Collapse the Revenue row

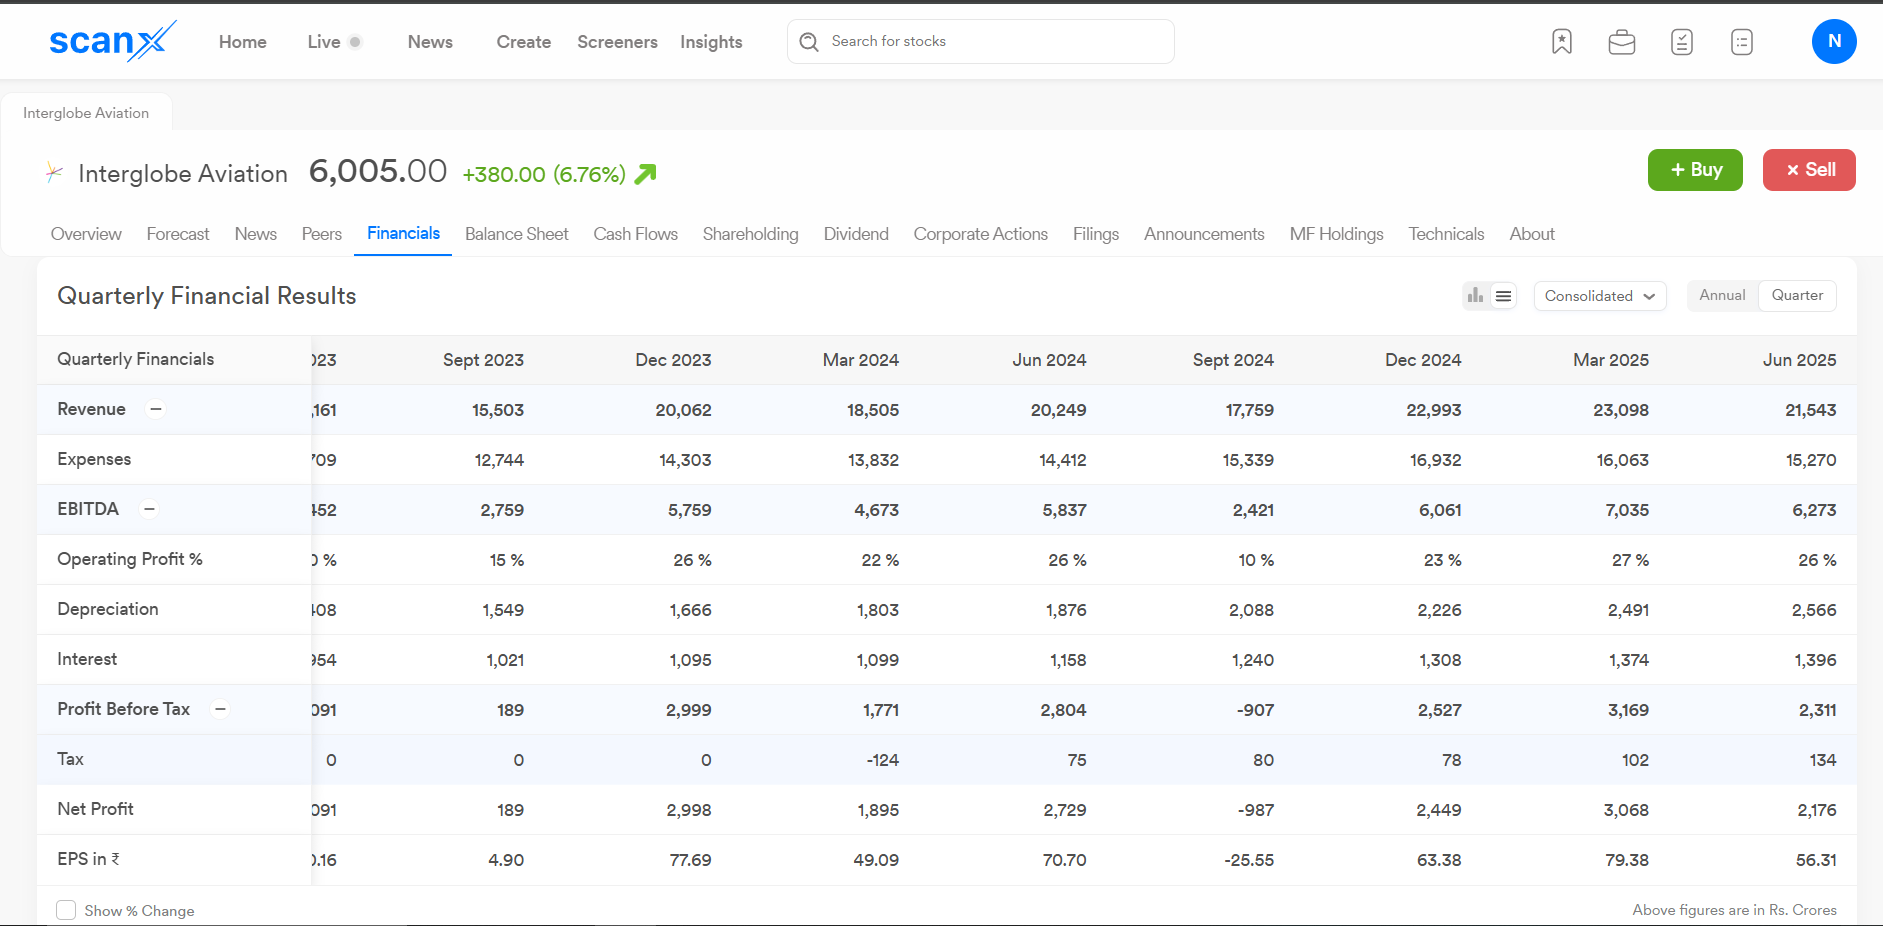click(x=156, y=409)
